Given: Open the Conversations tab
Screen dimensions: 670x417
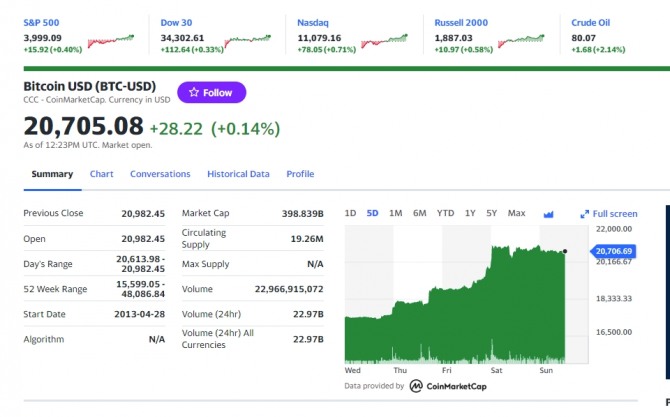Looking at the screenshot, I should click(160, 174).
